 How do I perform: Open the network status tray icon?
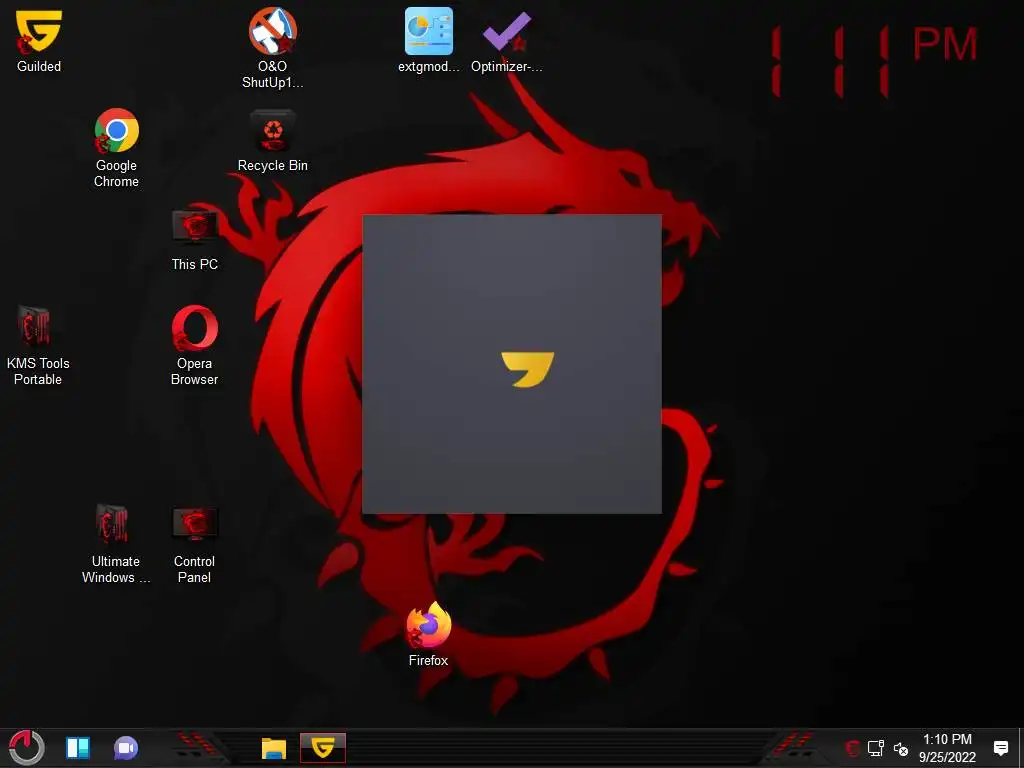876,748
